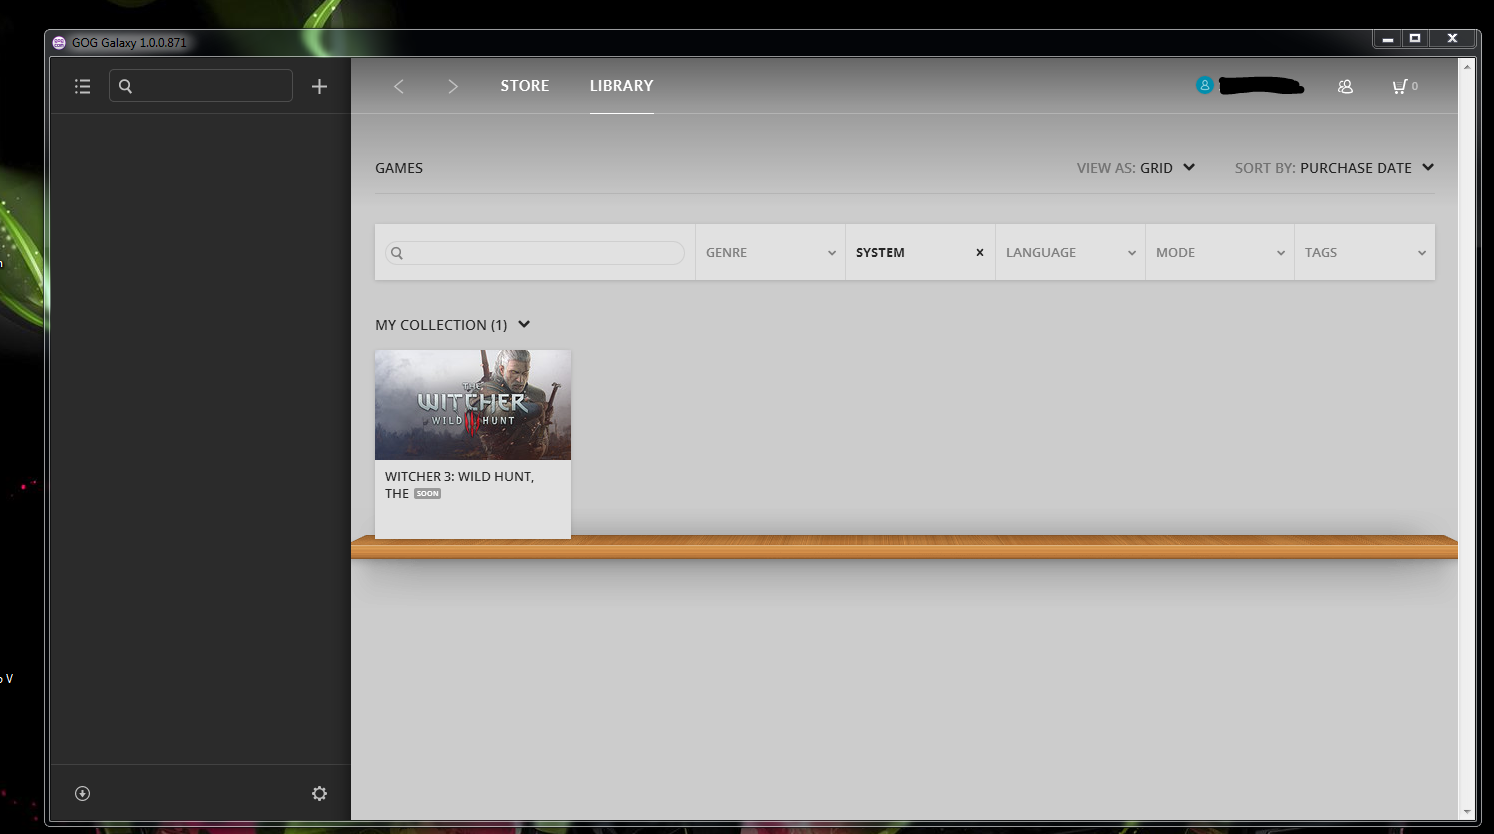
Task: Expand the Genre filter dropdown
Action: tap(770, 253)
